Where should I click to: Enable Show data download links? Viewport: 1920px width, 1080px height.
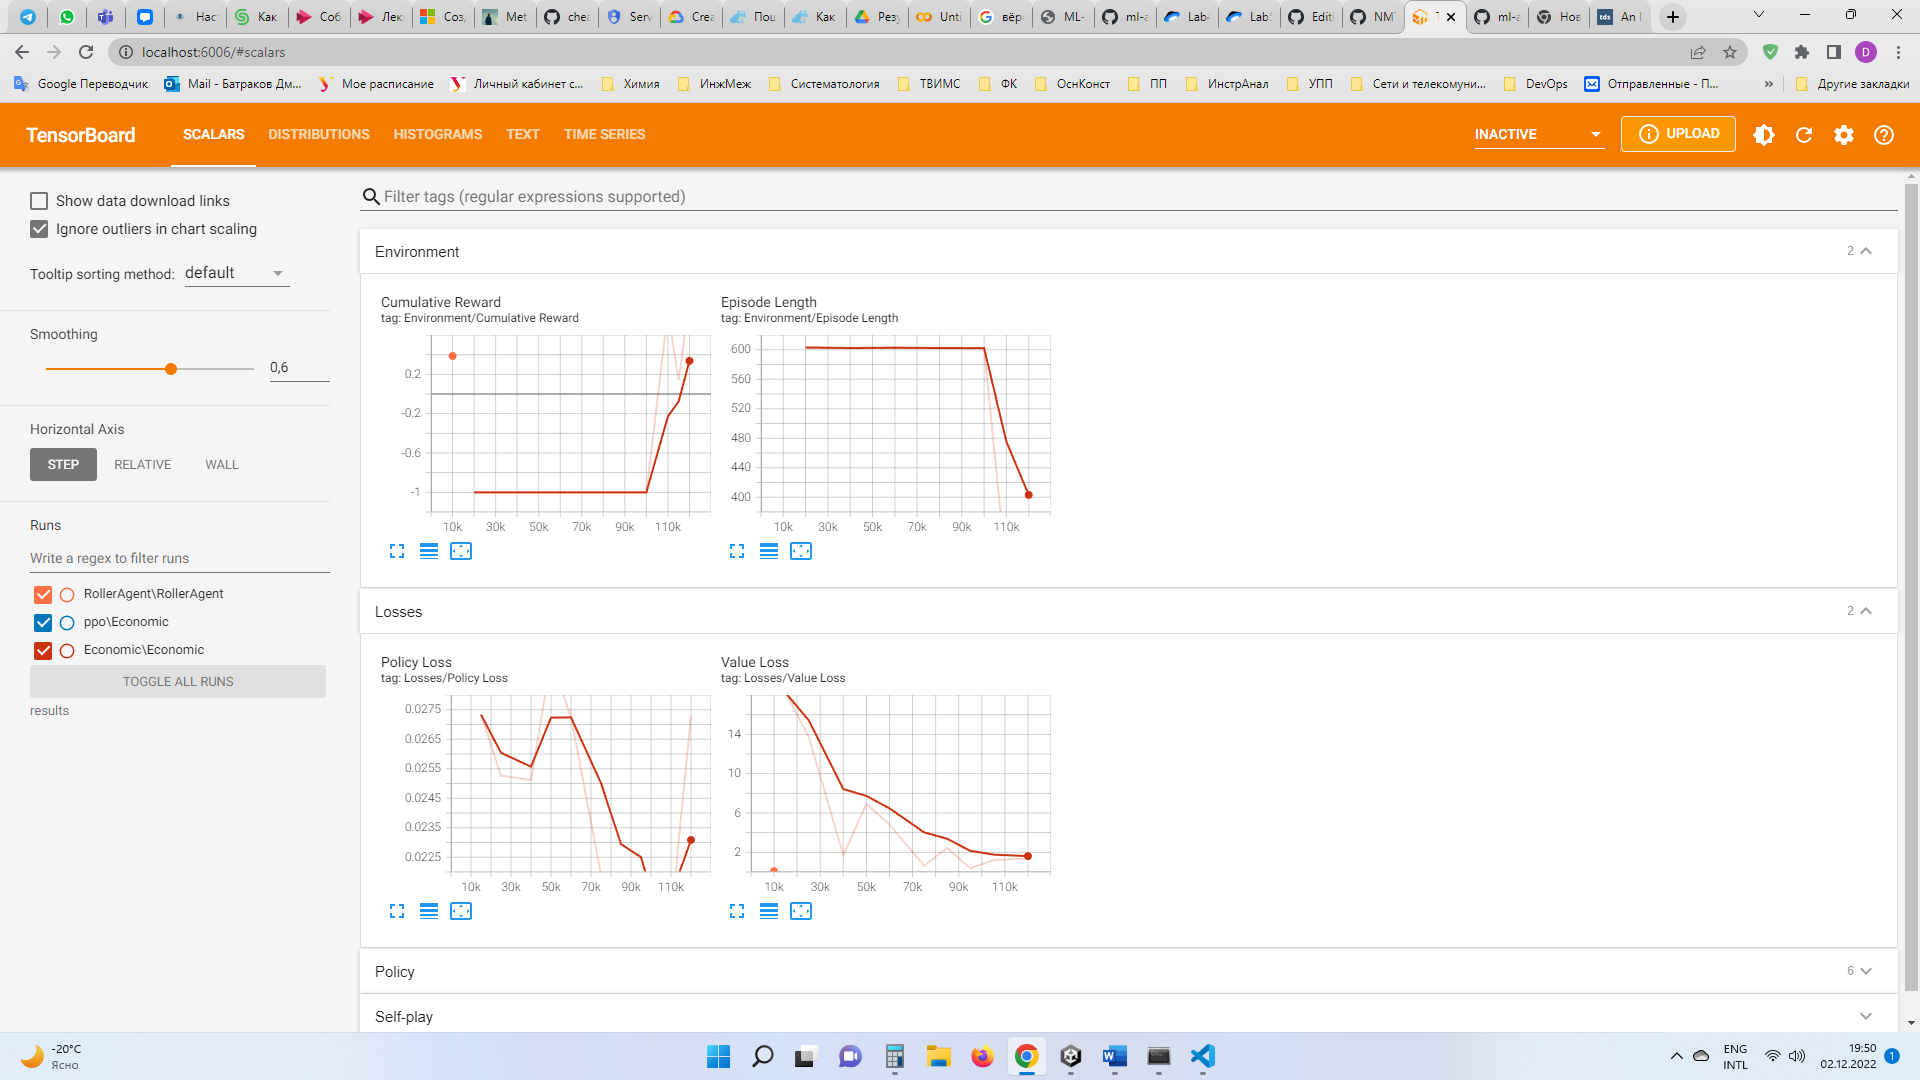click(x=39, y=201)
